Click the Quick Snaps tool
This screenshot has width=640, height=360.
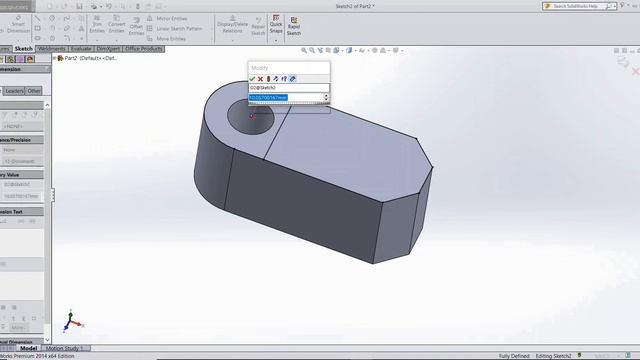(x=276, y=24)
